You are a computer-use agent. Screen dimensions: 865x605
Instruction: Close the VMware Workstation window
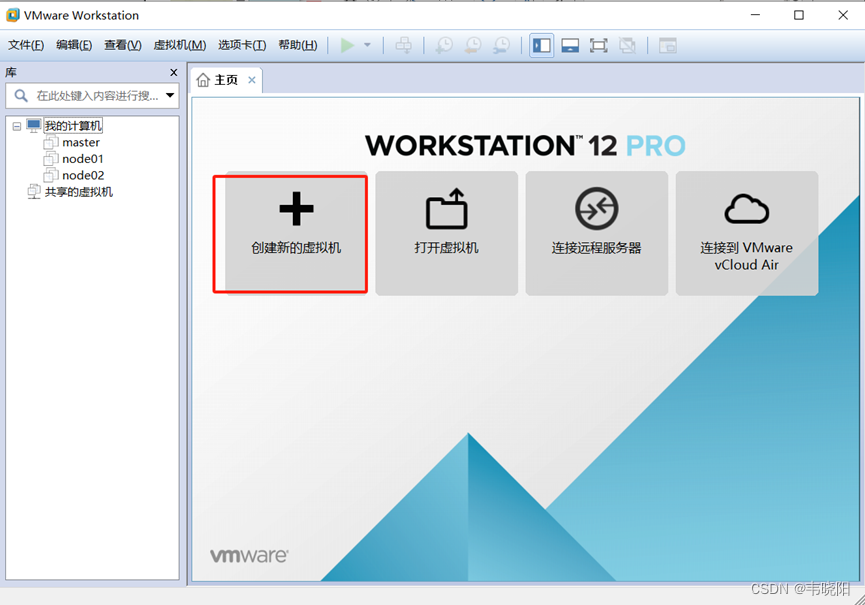point(843,15)
